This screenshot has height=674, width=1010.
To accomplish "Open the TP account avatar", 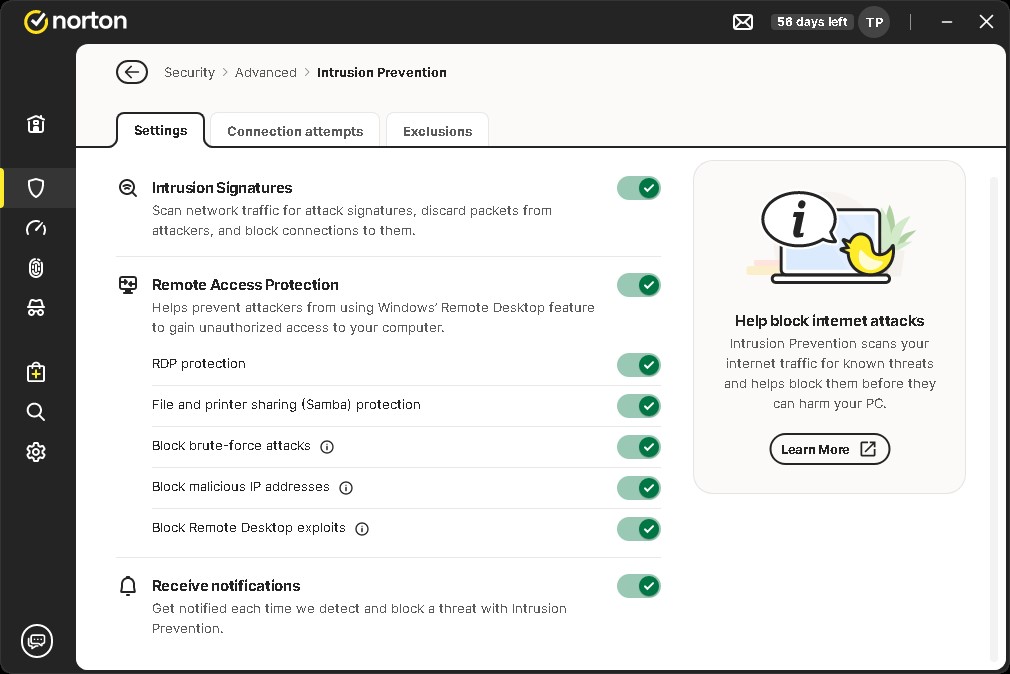I will pyautogui.click(x=874, y=22).
